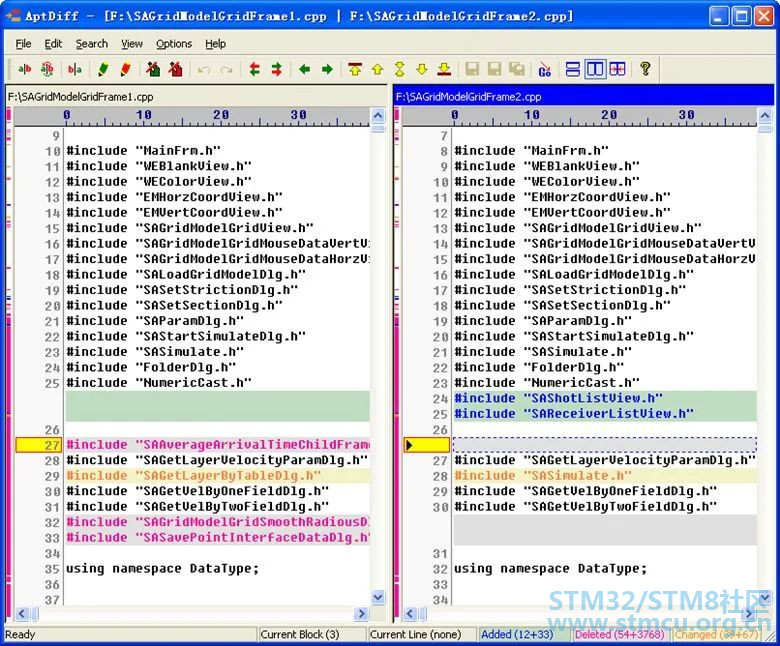Click SAReceiverListView.h include in right pane

pos(605,414)
